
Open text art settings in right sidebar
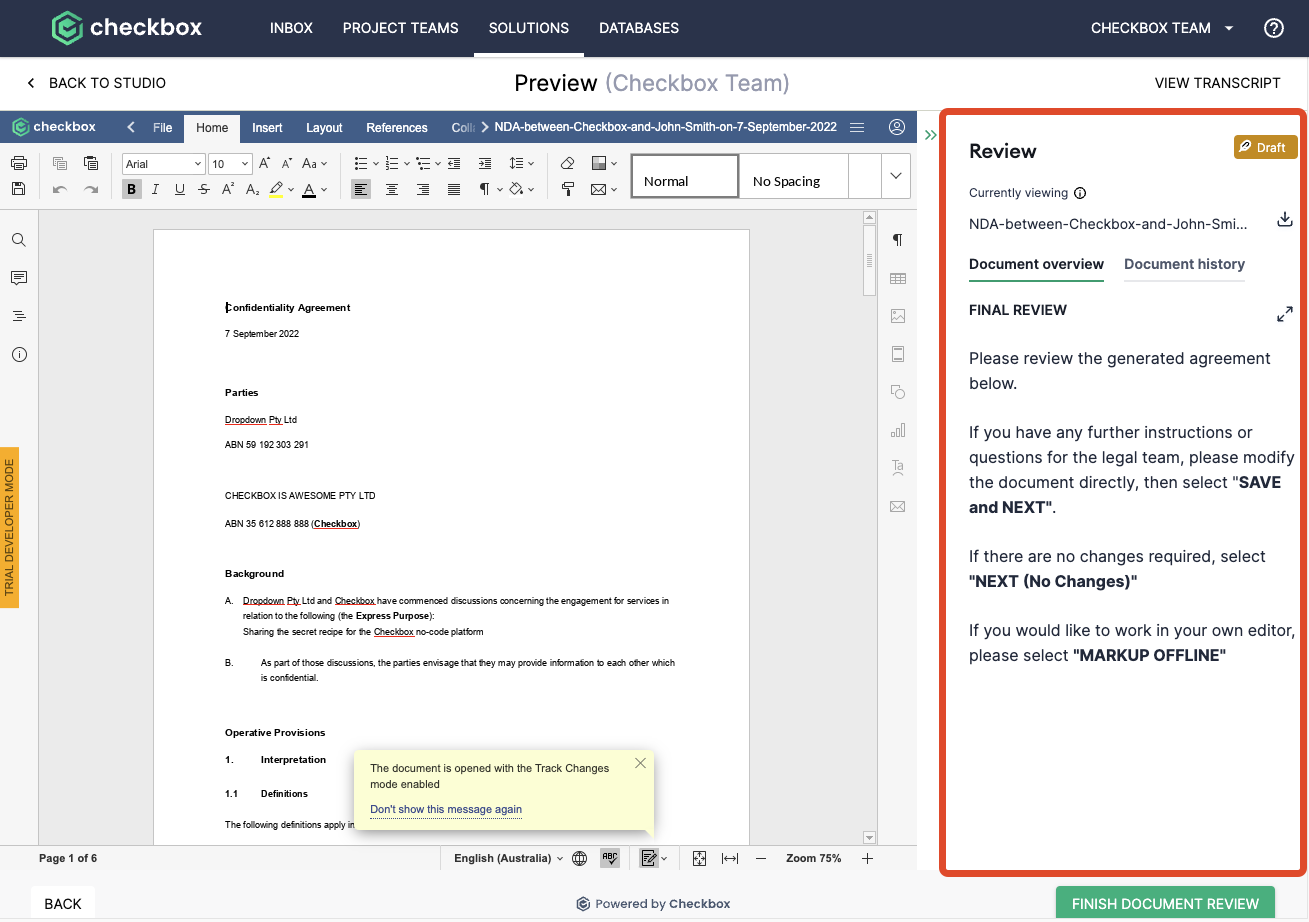[x=897, y=468]
